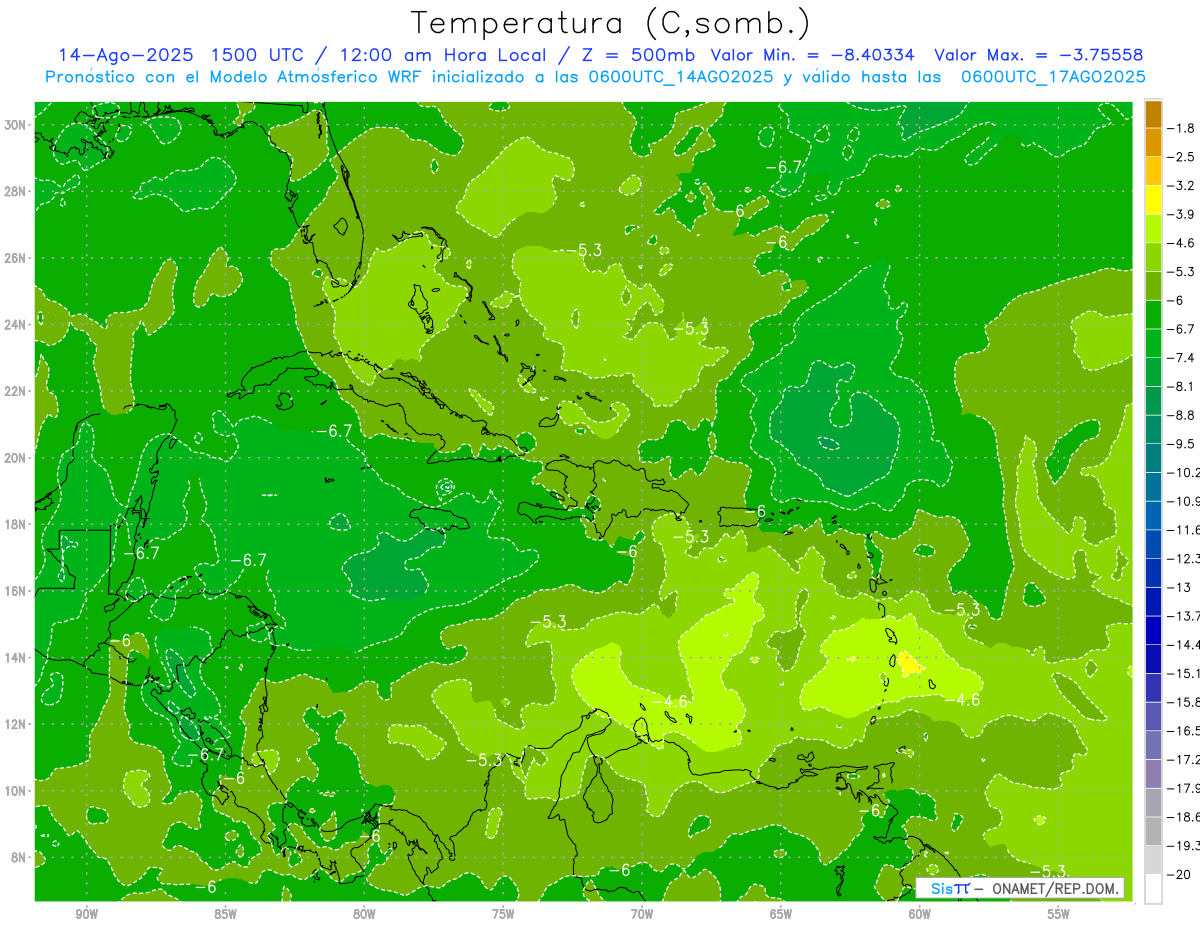1200x927 pixels.
Task: Click the '-3.2' color scale label
Action: [x=1182, y=186]
